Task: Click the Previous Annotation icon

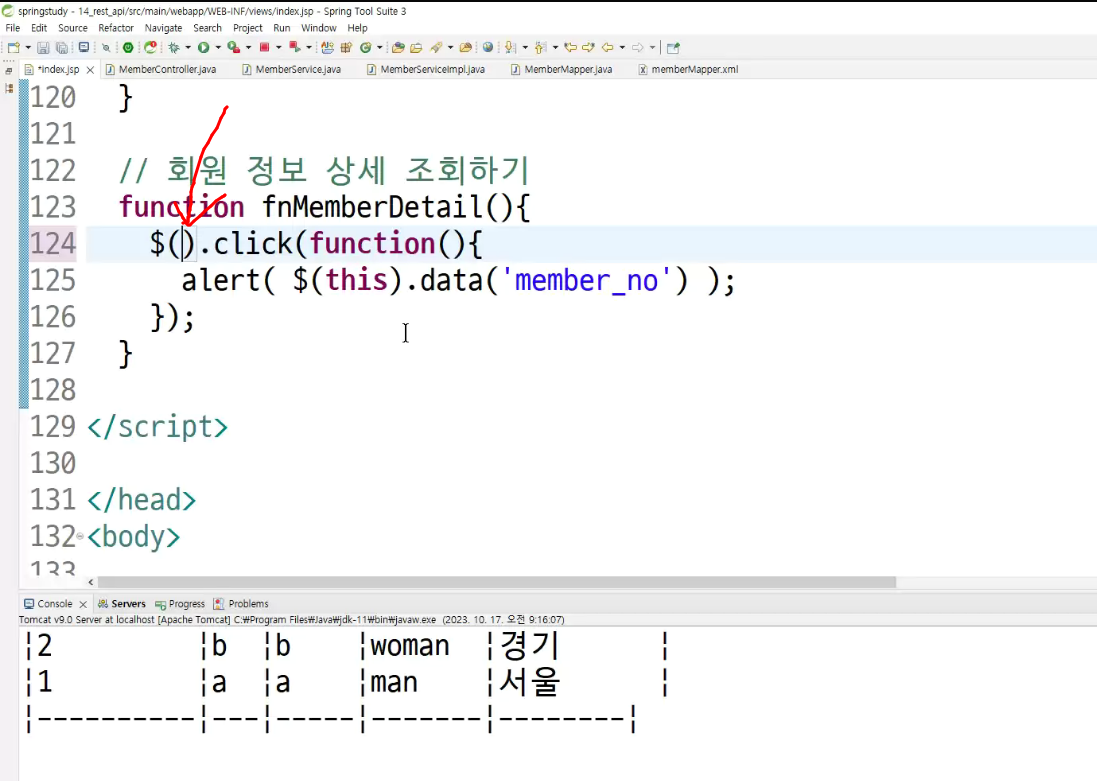Action: click(x=541, y=48)
